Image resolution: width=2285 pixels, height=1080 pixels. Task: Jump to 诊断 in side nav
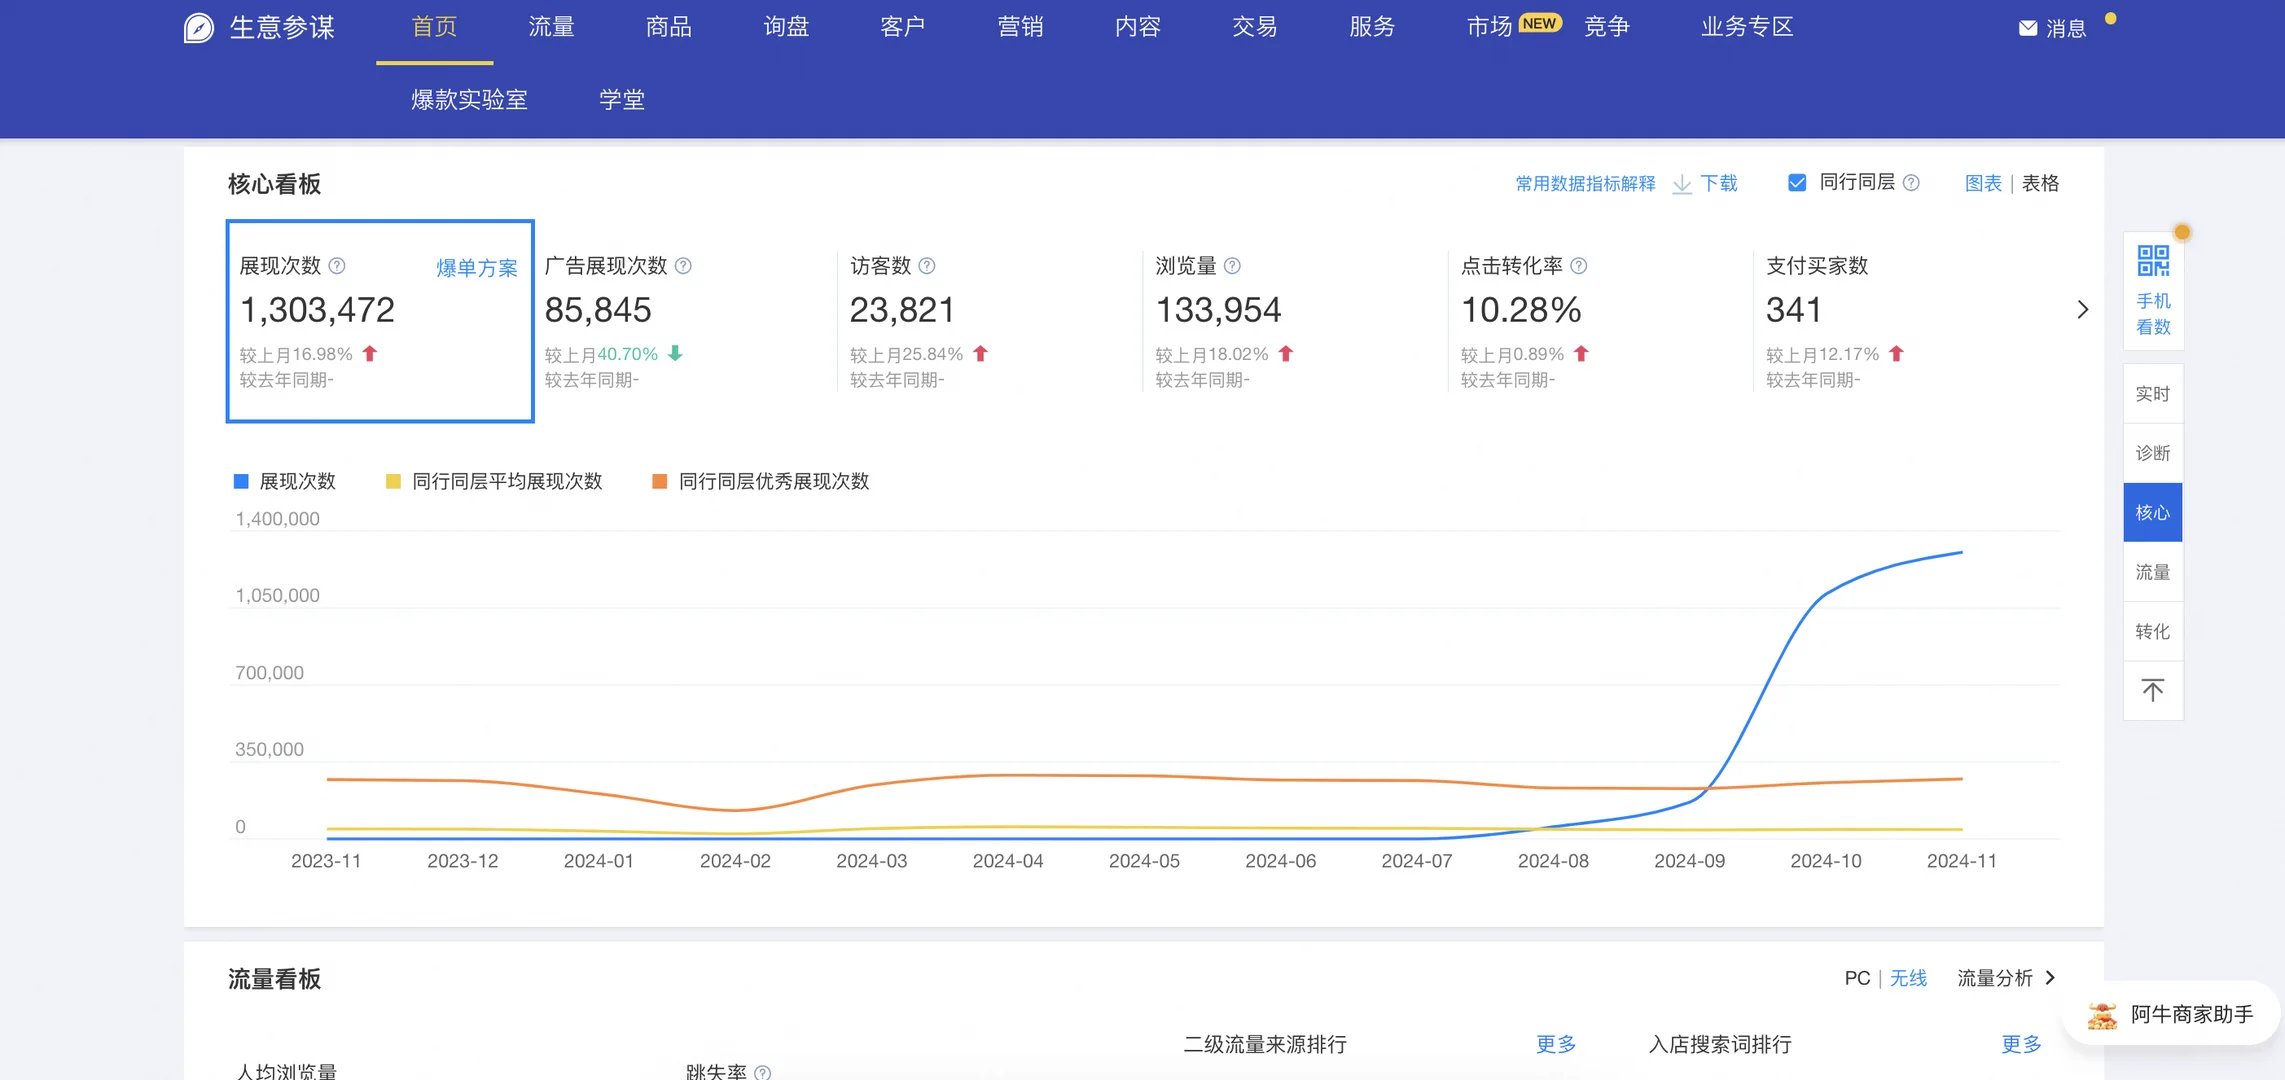pyautogui.click(x=2153, y=453)
